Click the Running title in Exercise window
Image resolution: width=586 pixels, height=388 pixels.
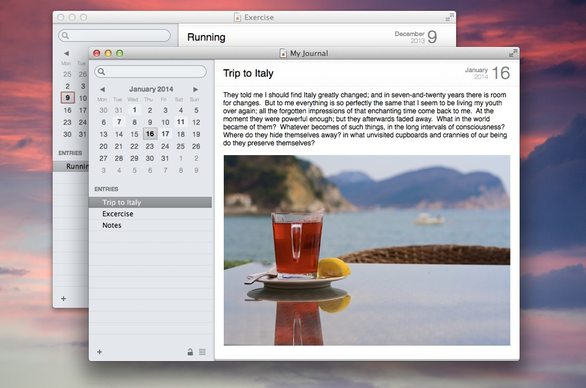coord(206,37)
